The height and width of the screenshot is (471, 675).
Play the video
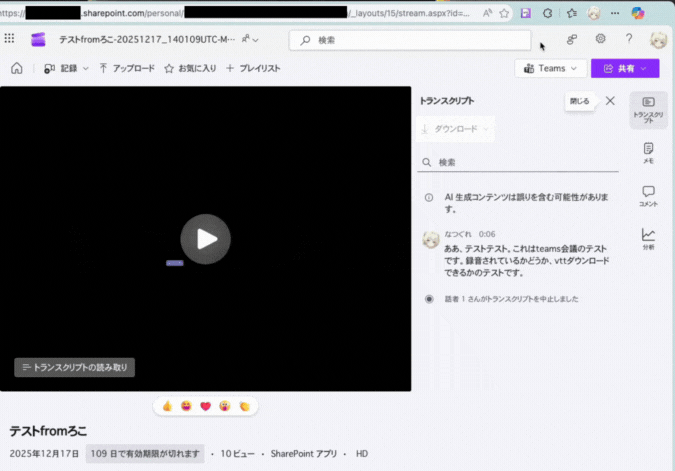[x=205, y=239]
